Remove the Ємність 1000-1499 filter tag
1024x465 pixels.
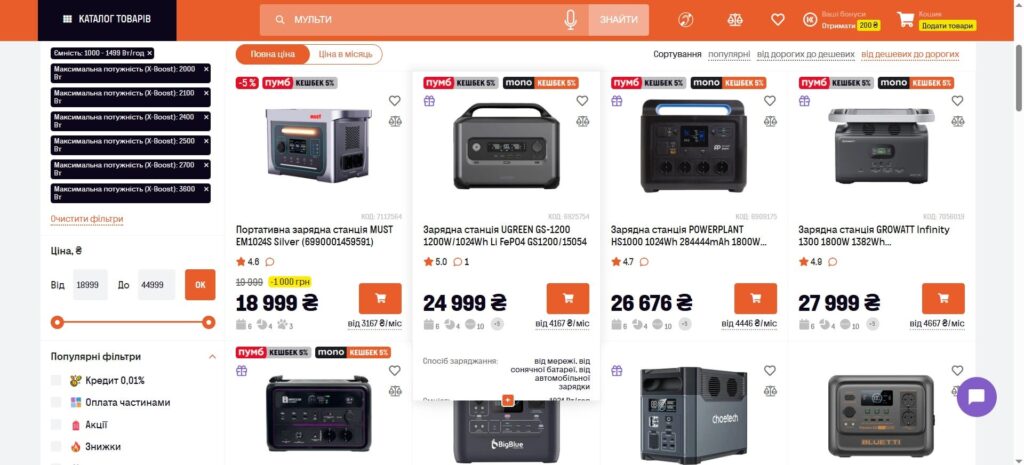(150, 53)
